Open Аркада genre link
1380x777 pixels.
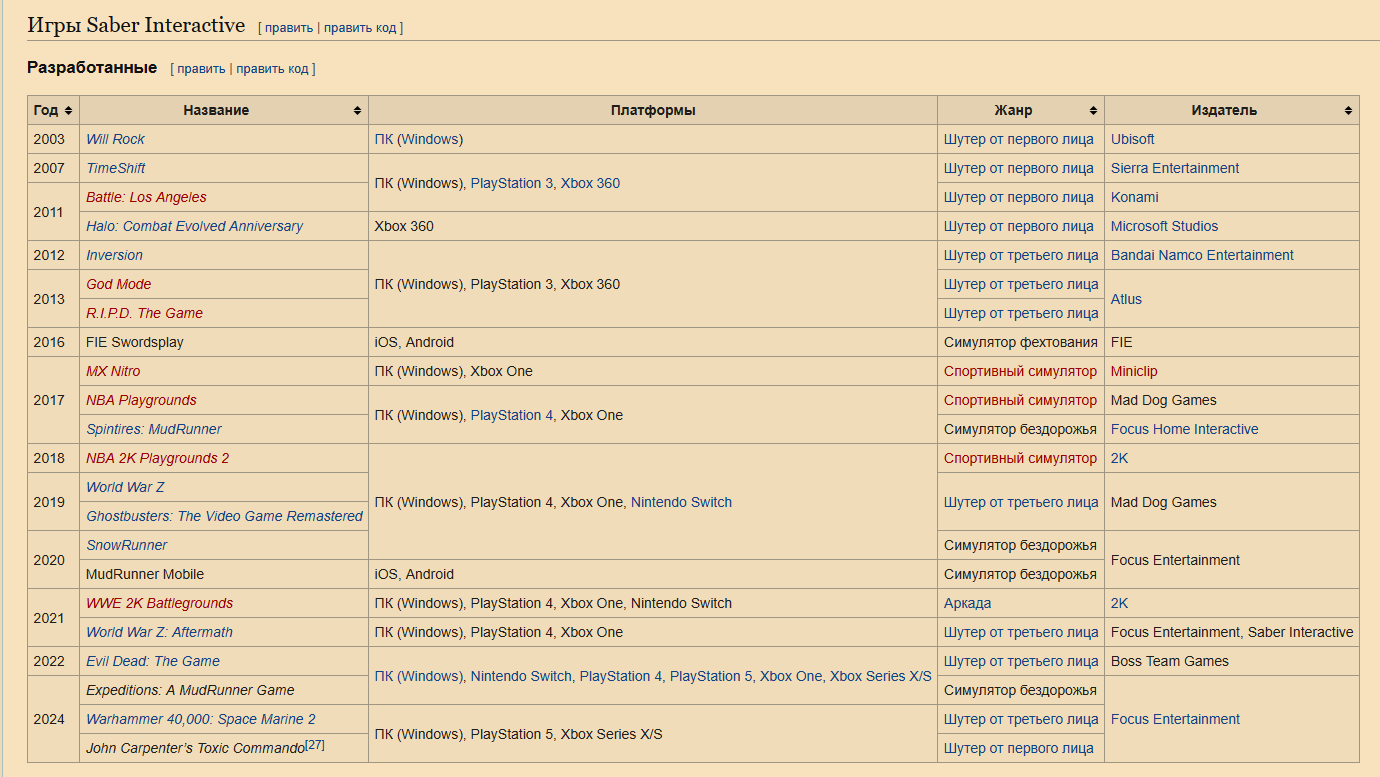click(968, 603)
